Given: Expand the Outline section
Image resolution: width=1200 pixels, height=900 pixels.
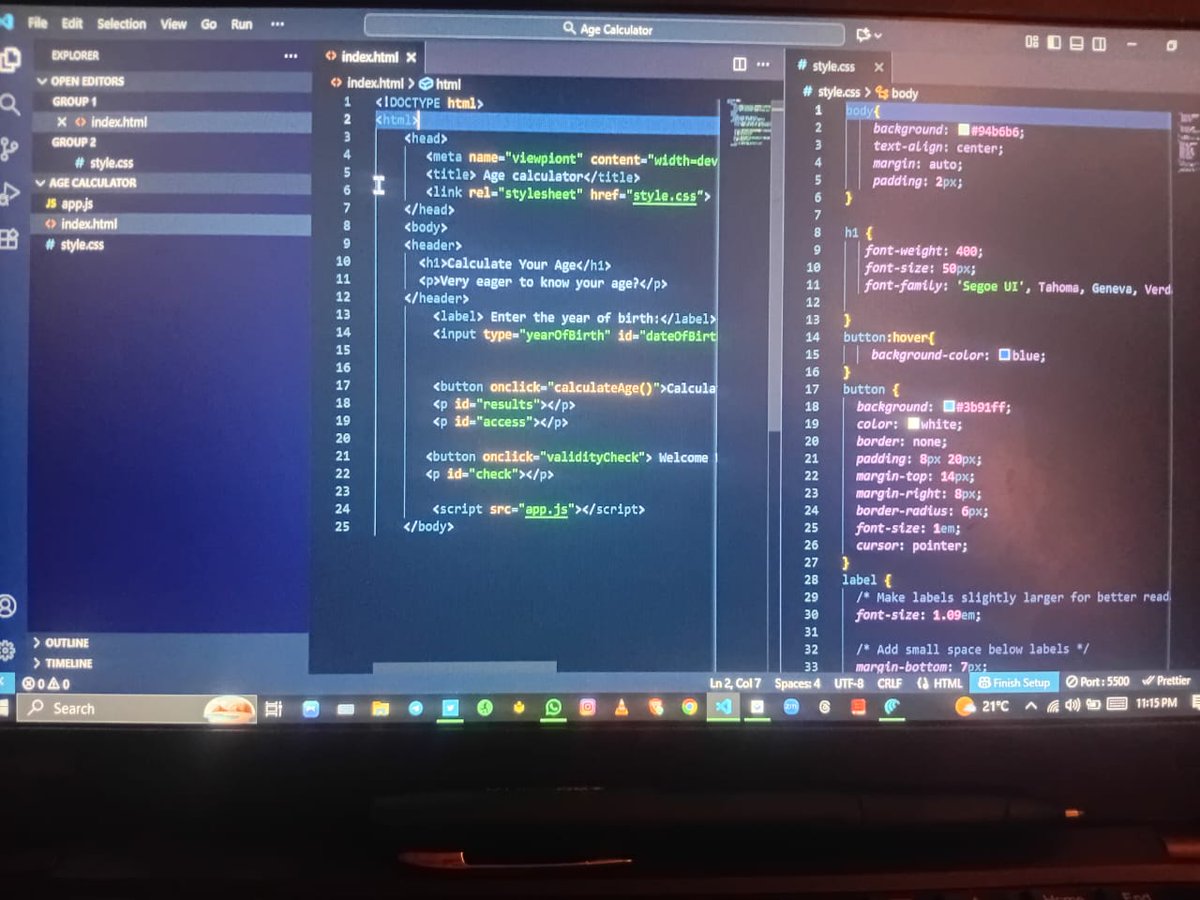Looking at the screenshot, I should (170, 643).
